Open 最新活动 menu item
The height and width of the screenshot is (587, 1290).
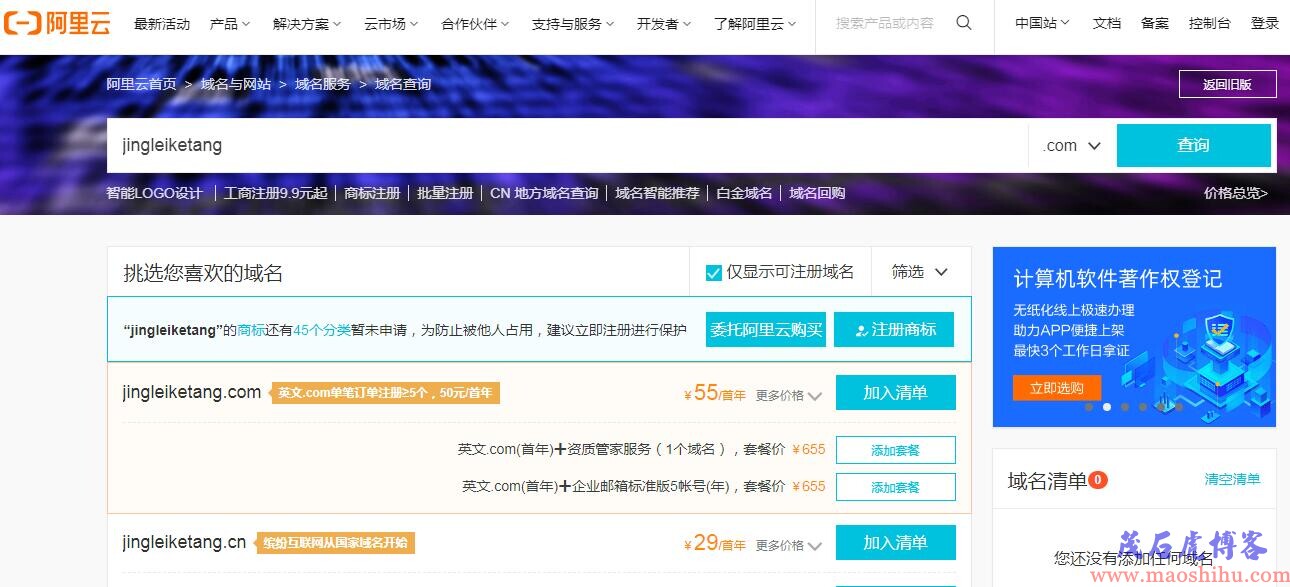[162, 23]
